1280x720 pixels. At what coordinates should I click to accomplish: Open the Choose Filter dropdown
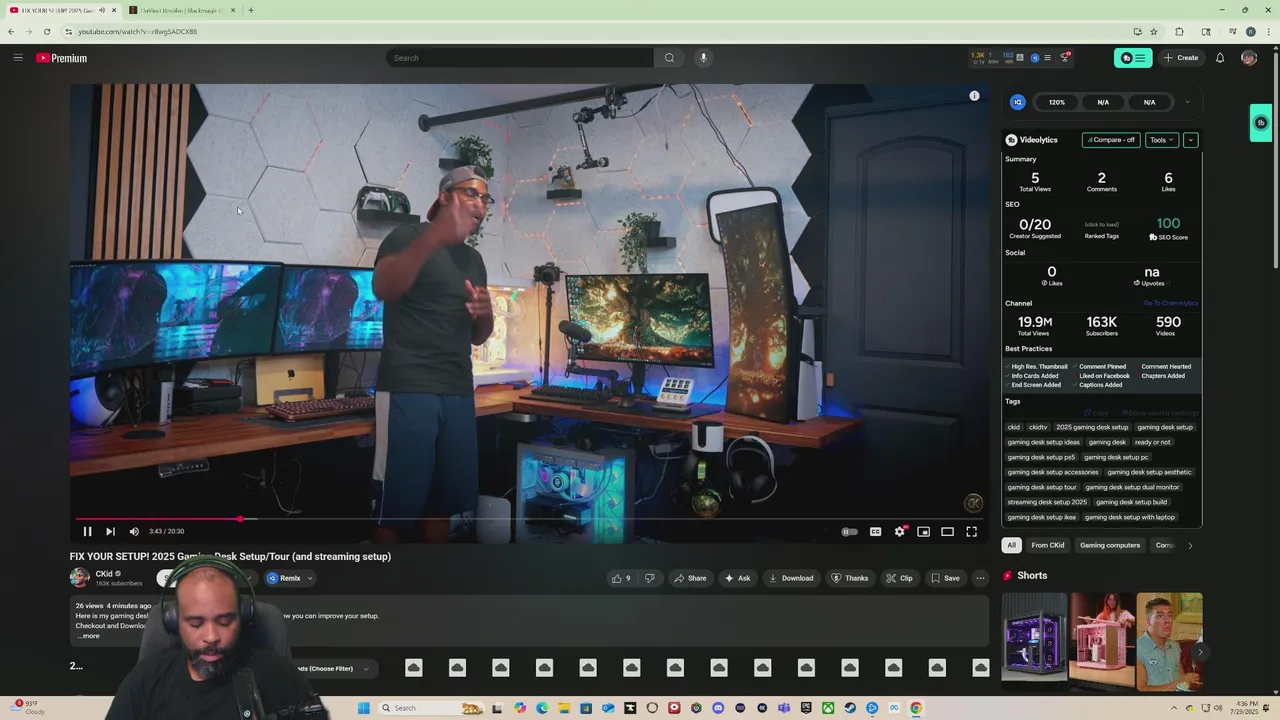tap(334, 668)
